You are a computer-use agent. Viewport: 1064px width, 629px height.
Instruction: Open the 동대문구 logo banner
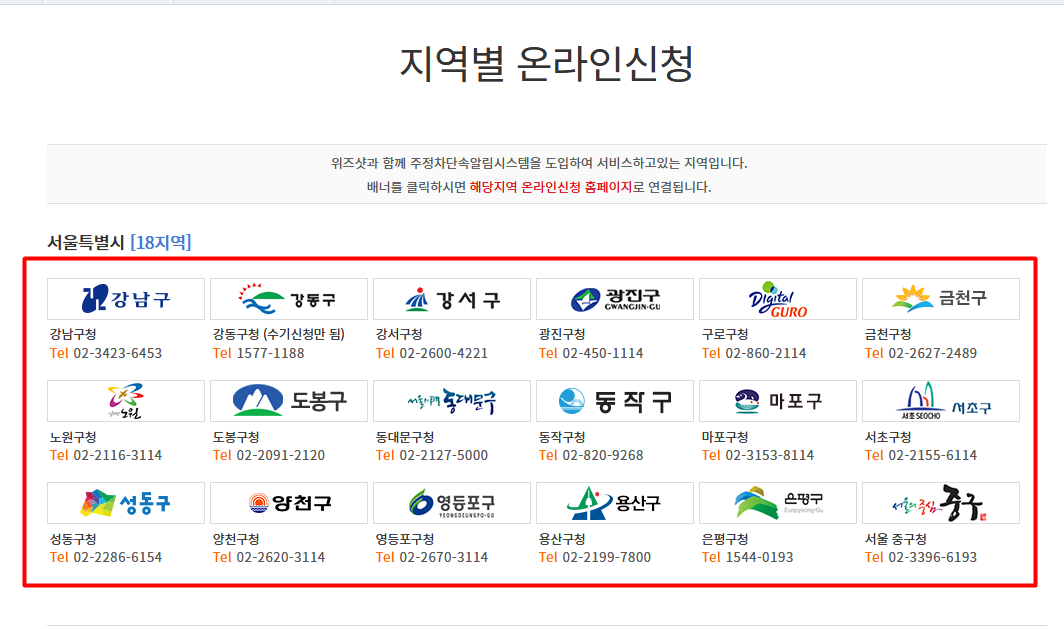click(x=451, y=401)
